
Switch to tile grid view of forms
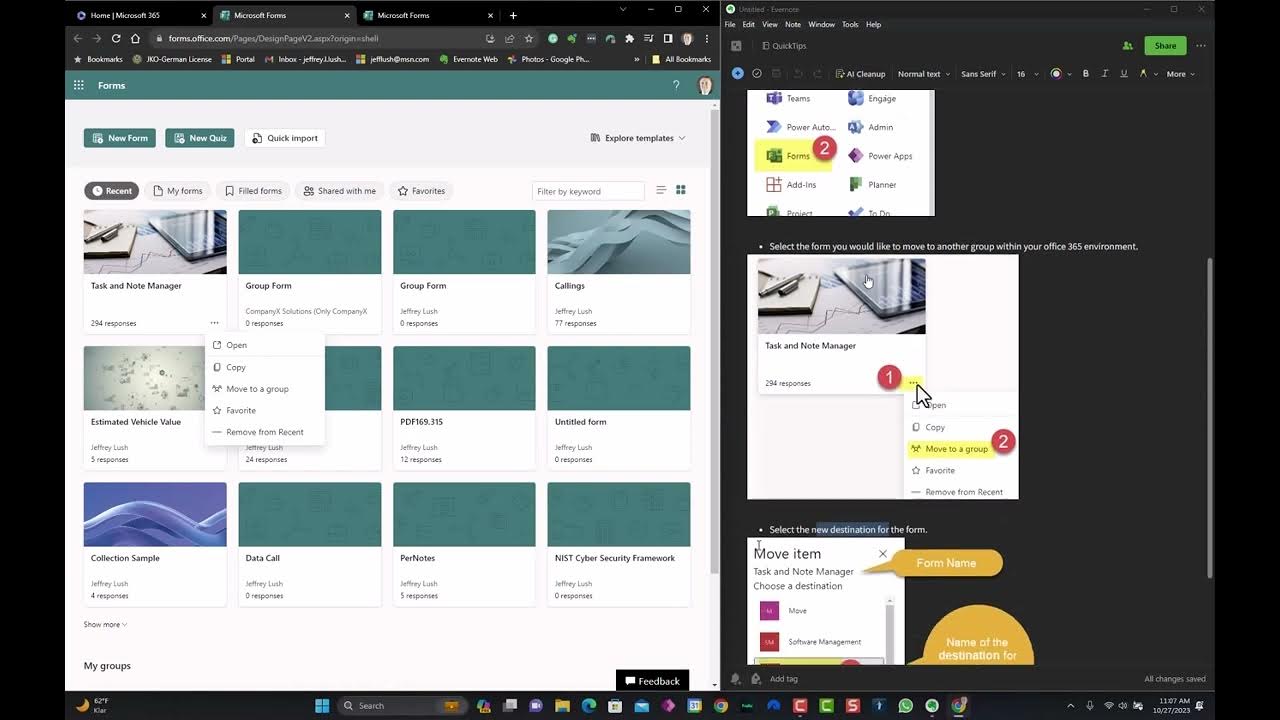(x=681, y=190)
